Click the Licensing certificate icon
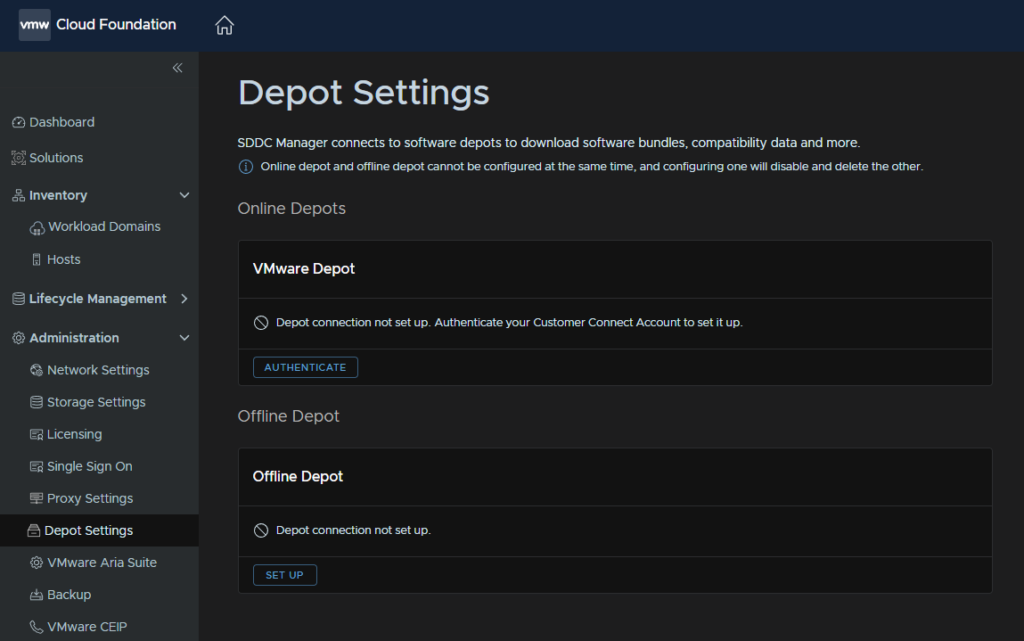The image size is (1024, 641). [x=37, y=434]
